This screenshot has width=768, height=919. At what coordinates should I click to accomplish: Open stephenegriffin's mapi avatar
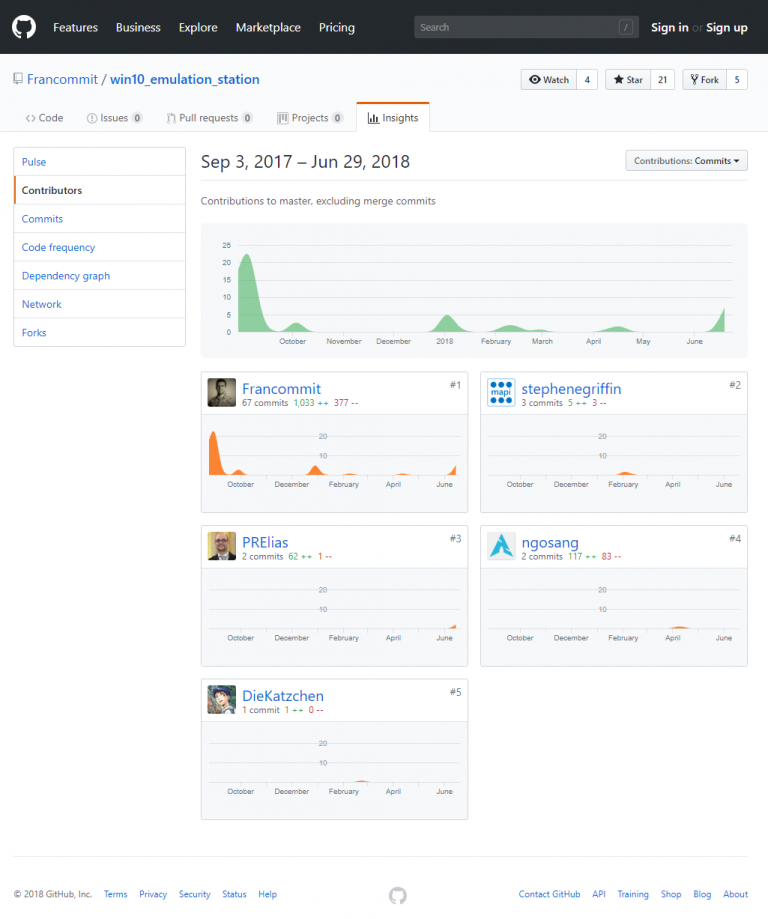(501, 393)
